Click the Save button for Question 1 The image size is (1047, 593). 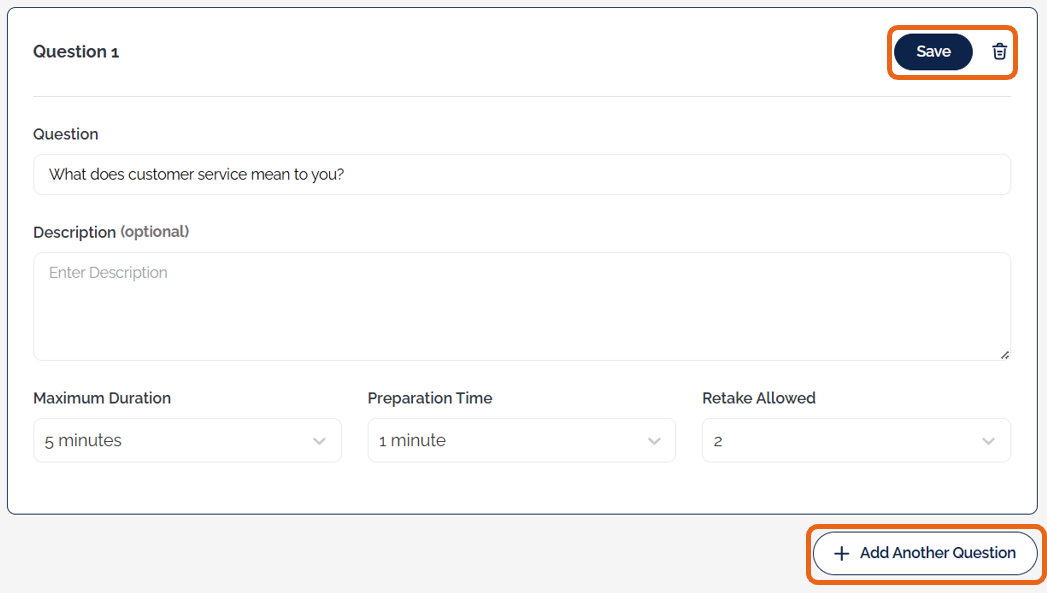[x=932, y=52]
